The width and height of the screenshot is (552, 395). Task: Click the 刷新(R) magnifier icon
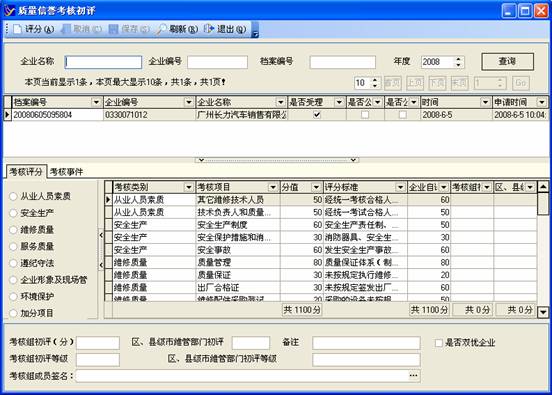point(161,29)
